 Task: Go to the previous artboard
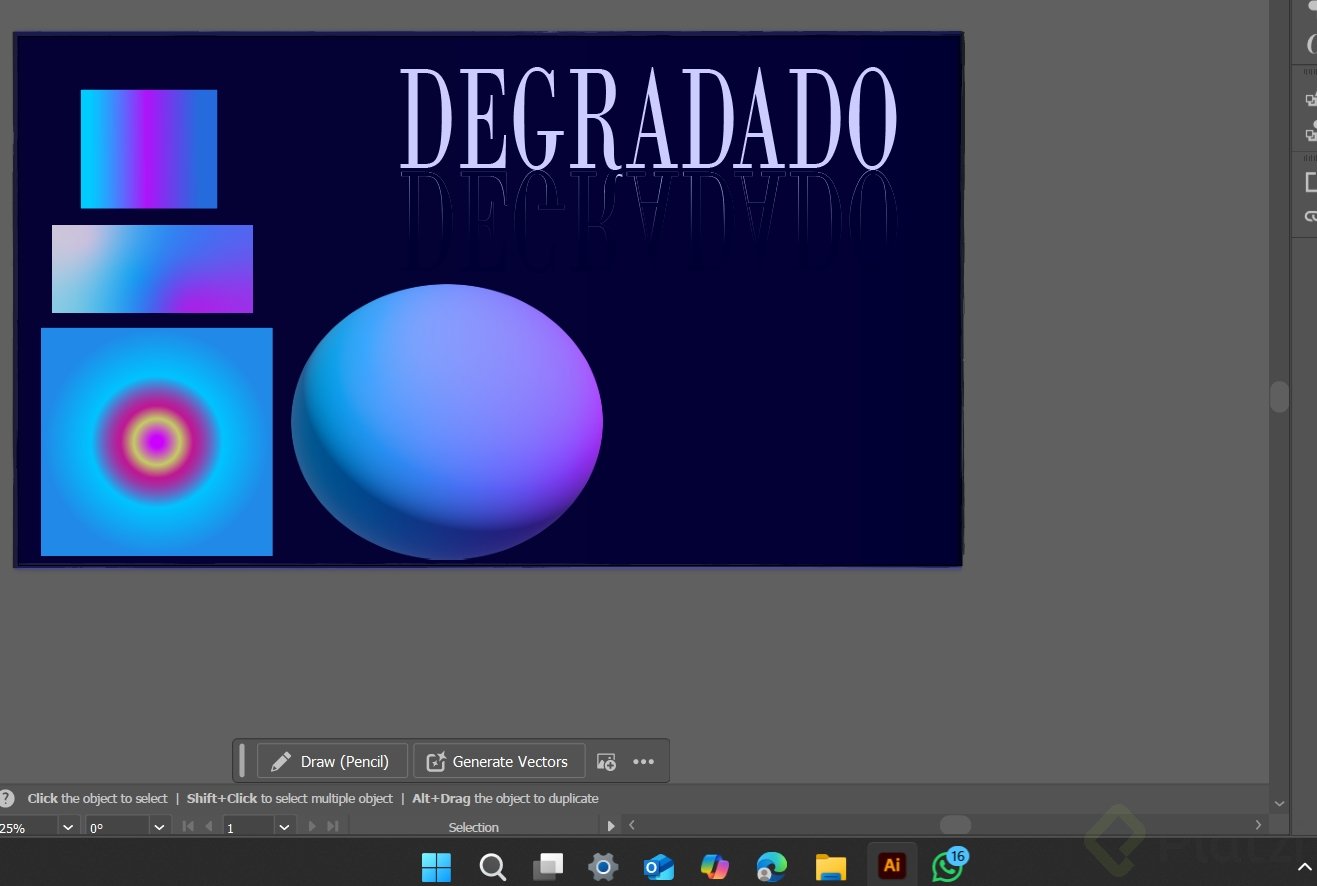(208, 827)
